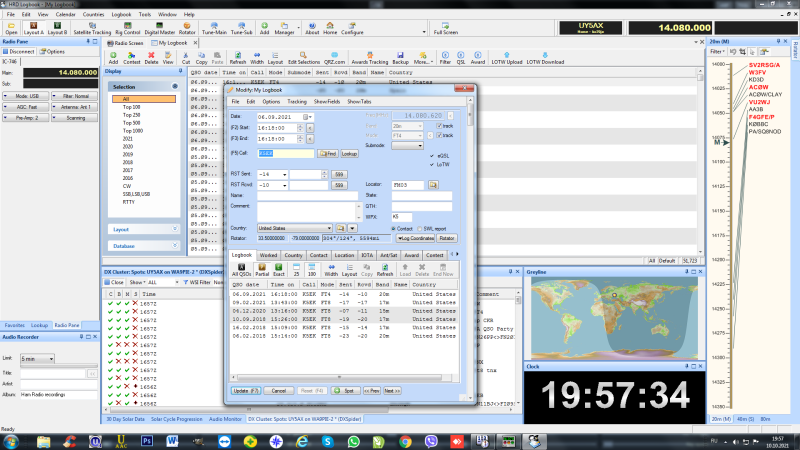This screenshot has width=800, height=450.
Task: Click the logbook Backup icon
Action: [x=400, y=58]
